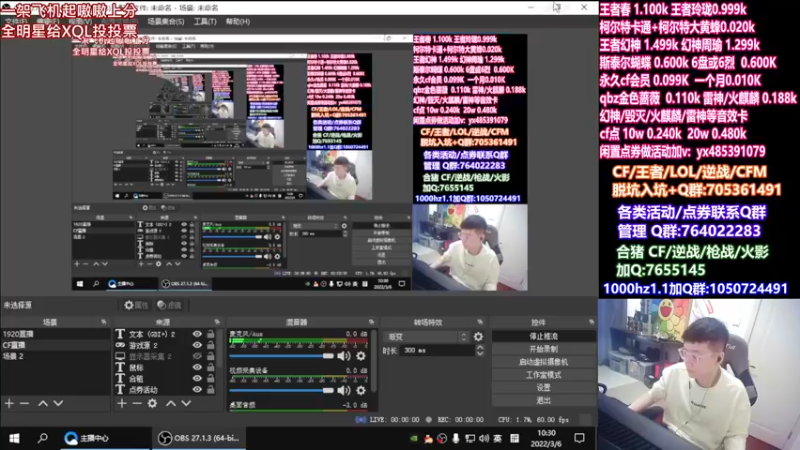Move the selected source down
Viewport: 800px width, 450px height.
coord(186,404)
